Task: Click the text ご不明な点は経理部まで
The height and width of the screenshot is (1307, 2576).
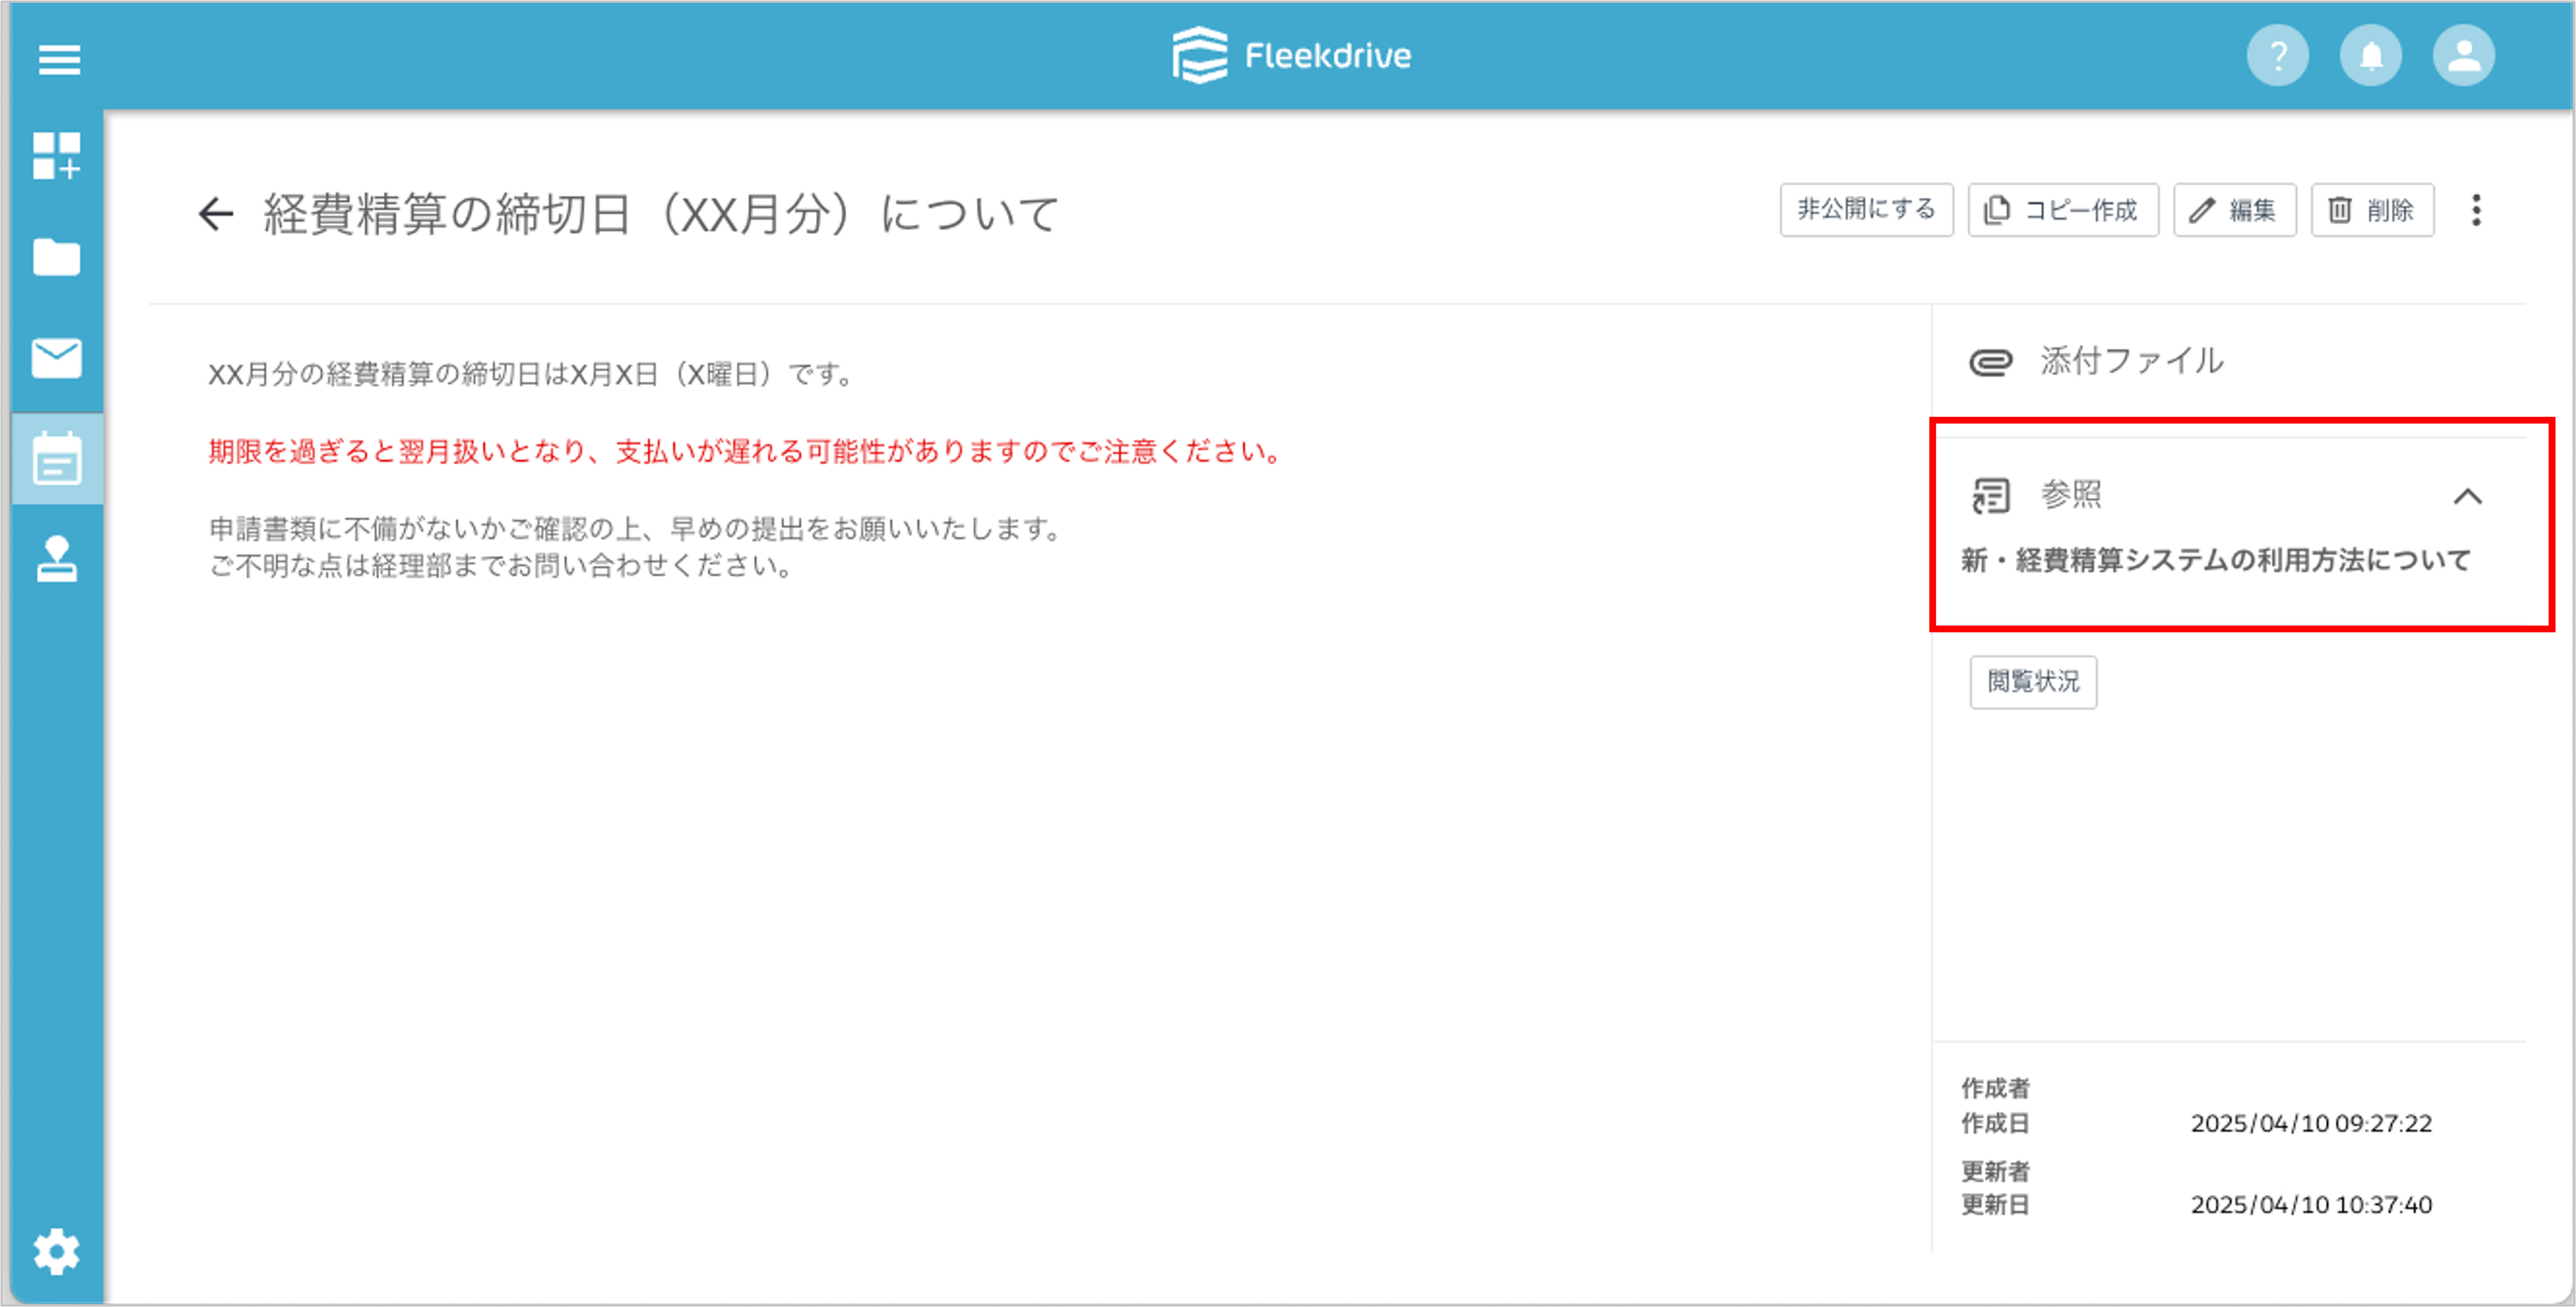Action: pyautogui.click(x=502, y=566)
